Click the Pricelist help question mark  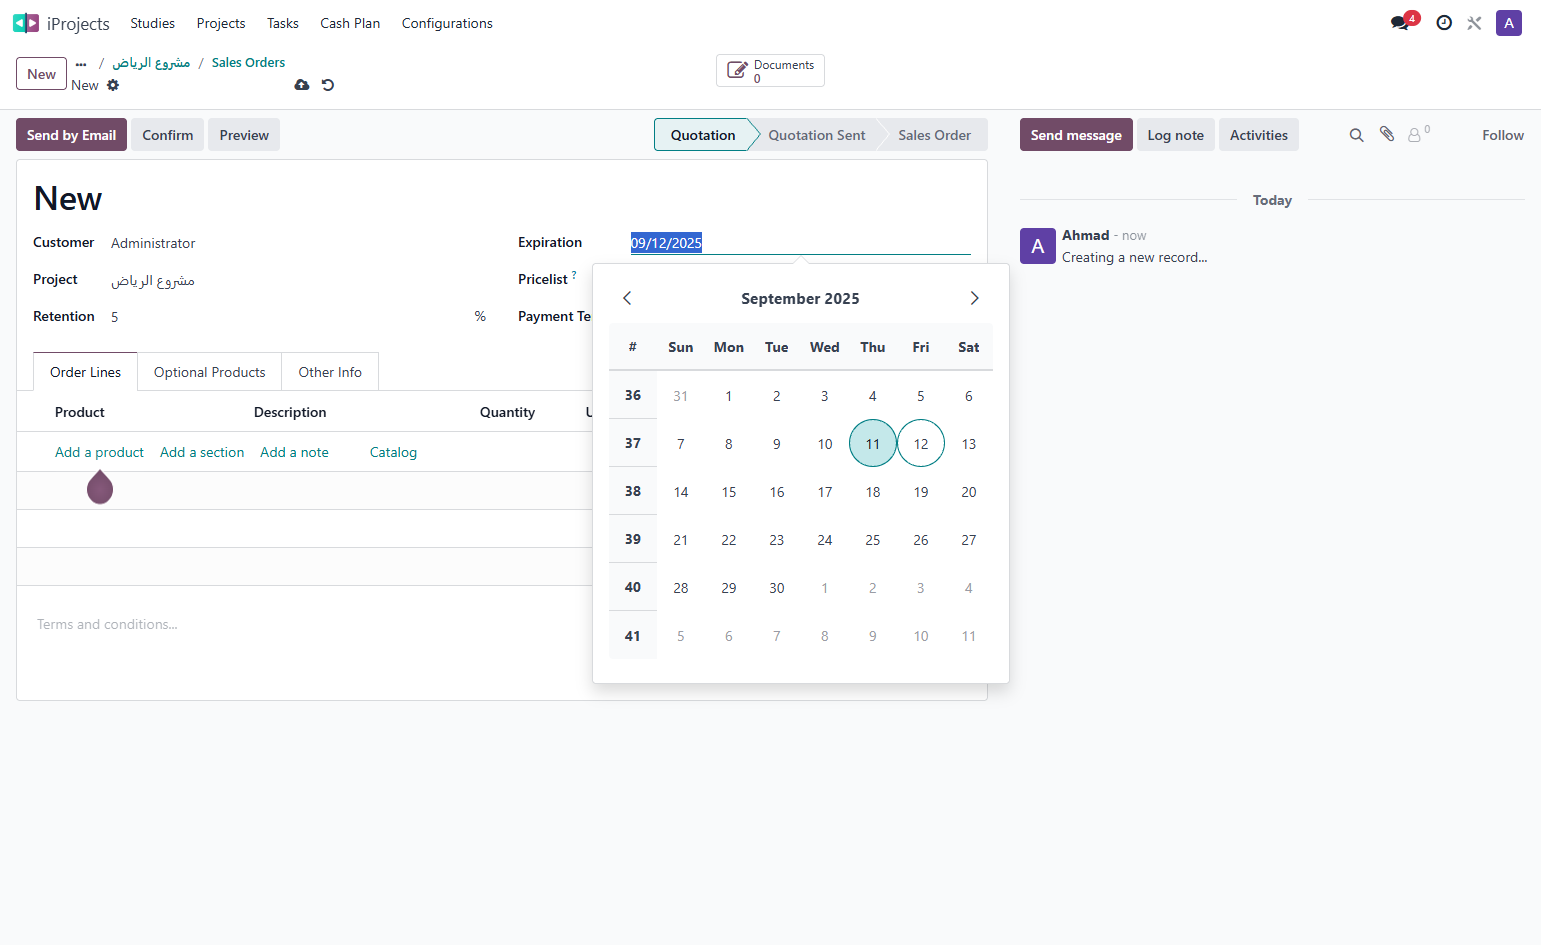pyautogui.click(x=574, y=275)
